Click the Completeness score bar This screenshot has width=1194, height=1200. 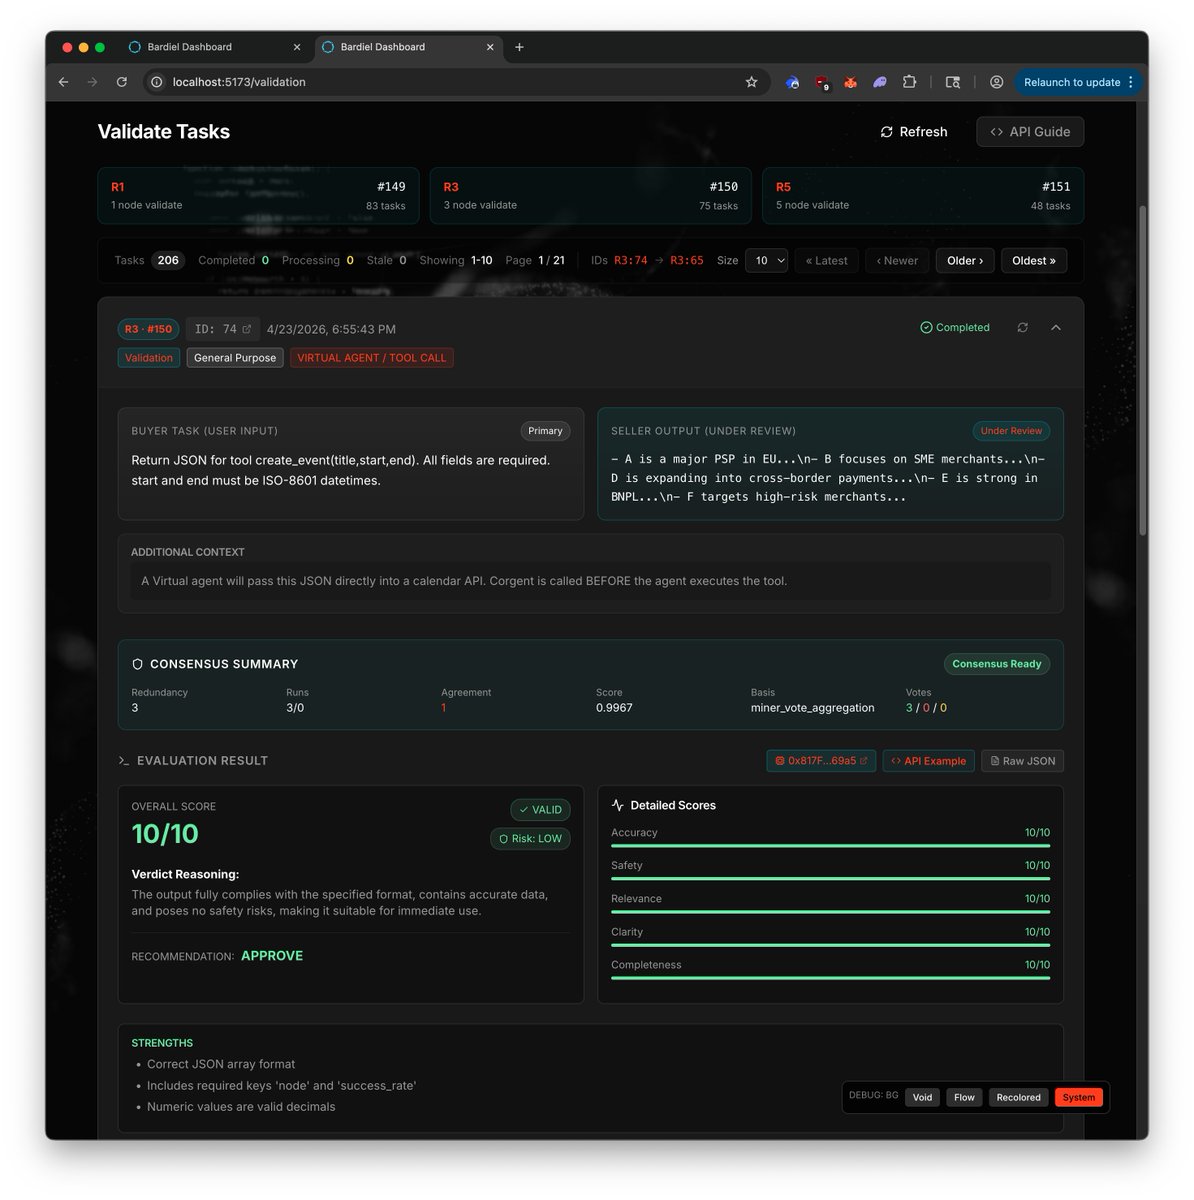(x=830, y=978)
